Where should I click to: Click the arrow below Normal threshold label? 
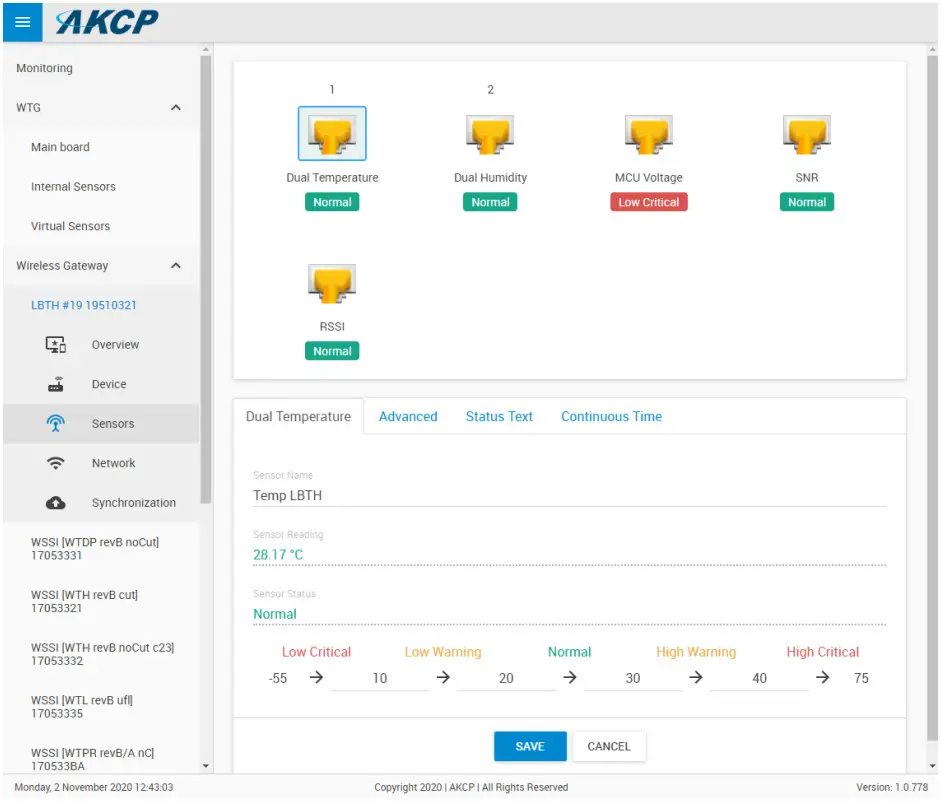pyautogui.click(x=570, y=677)
